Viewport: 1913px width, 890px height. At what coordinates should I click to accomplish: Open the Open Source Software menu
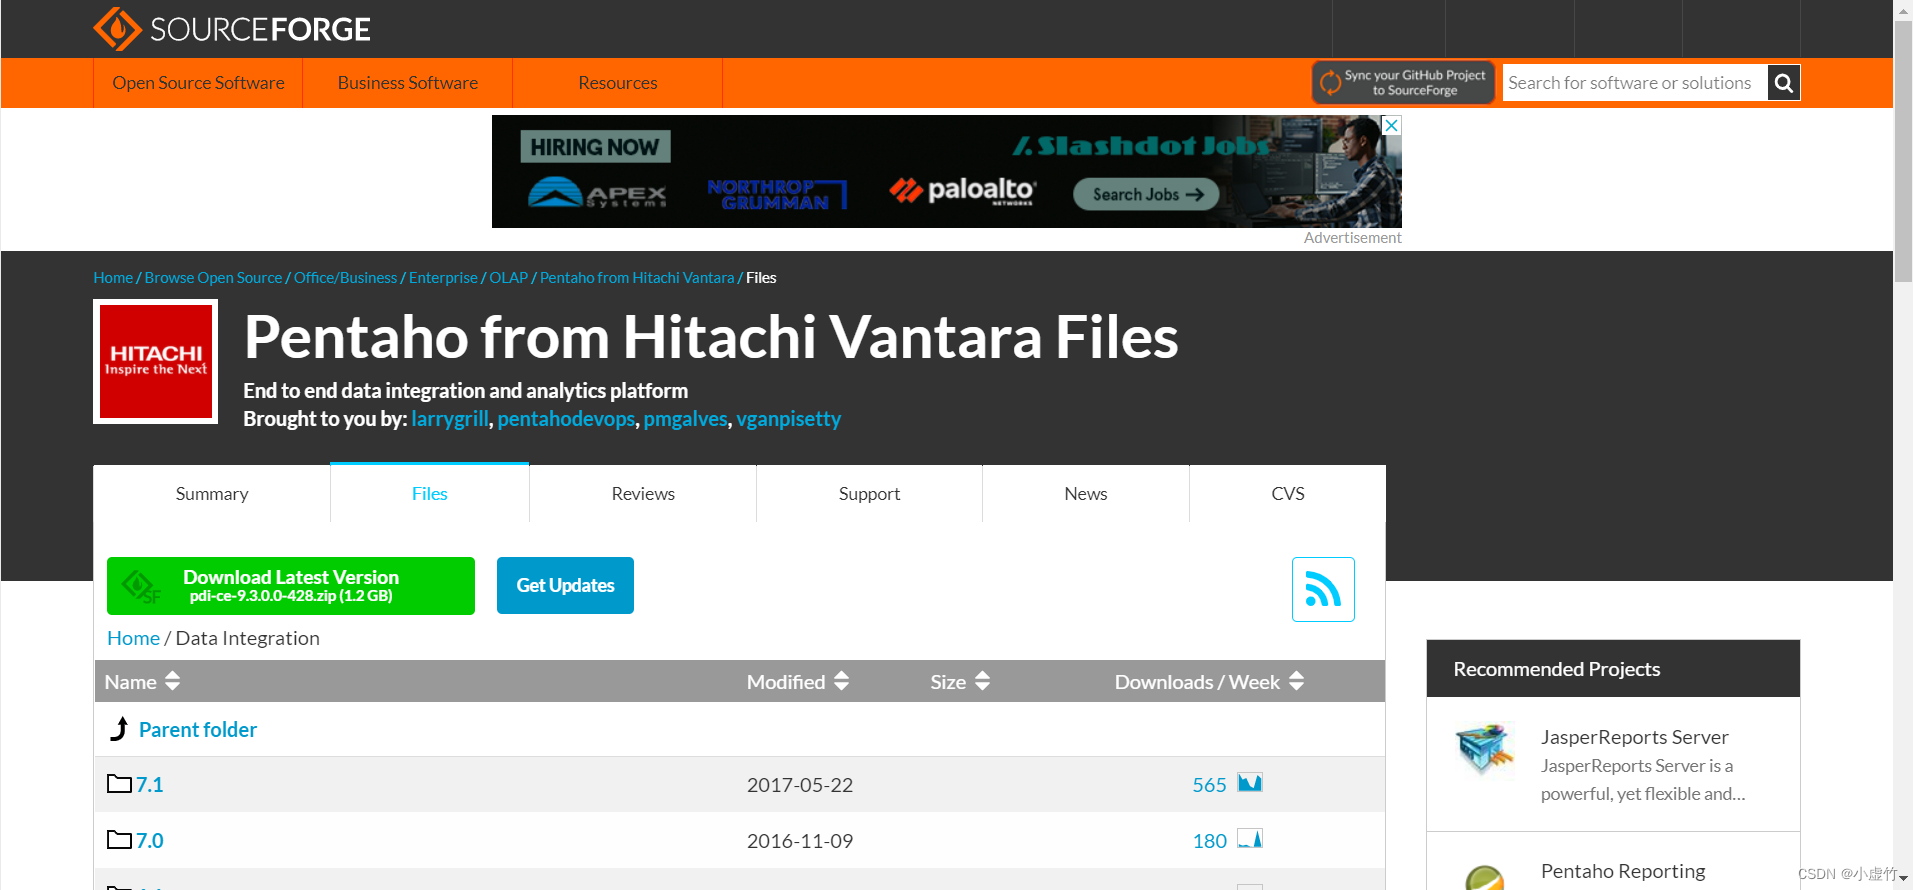click(x=198, y=83)
